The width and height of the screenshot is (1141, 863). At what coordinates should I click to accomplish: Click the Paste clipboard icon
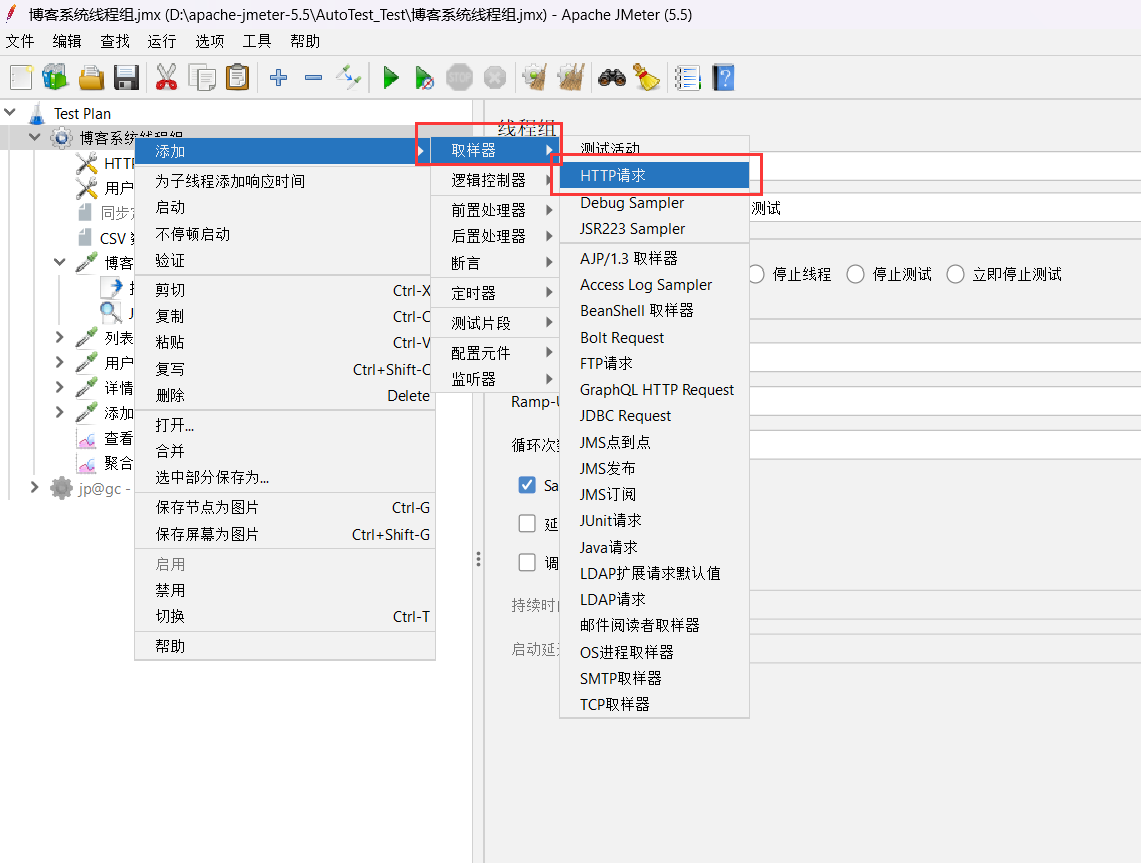tap(237, 77)
